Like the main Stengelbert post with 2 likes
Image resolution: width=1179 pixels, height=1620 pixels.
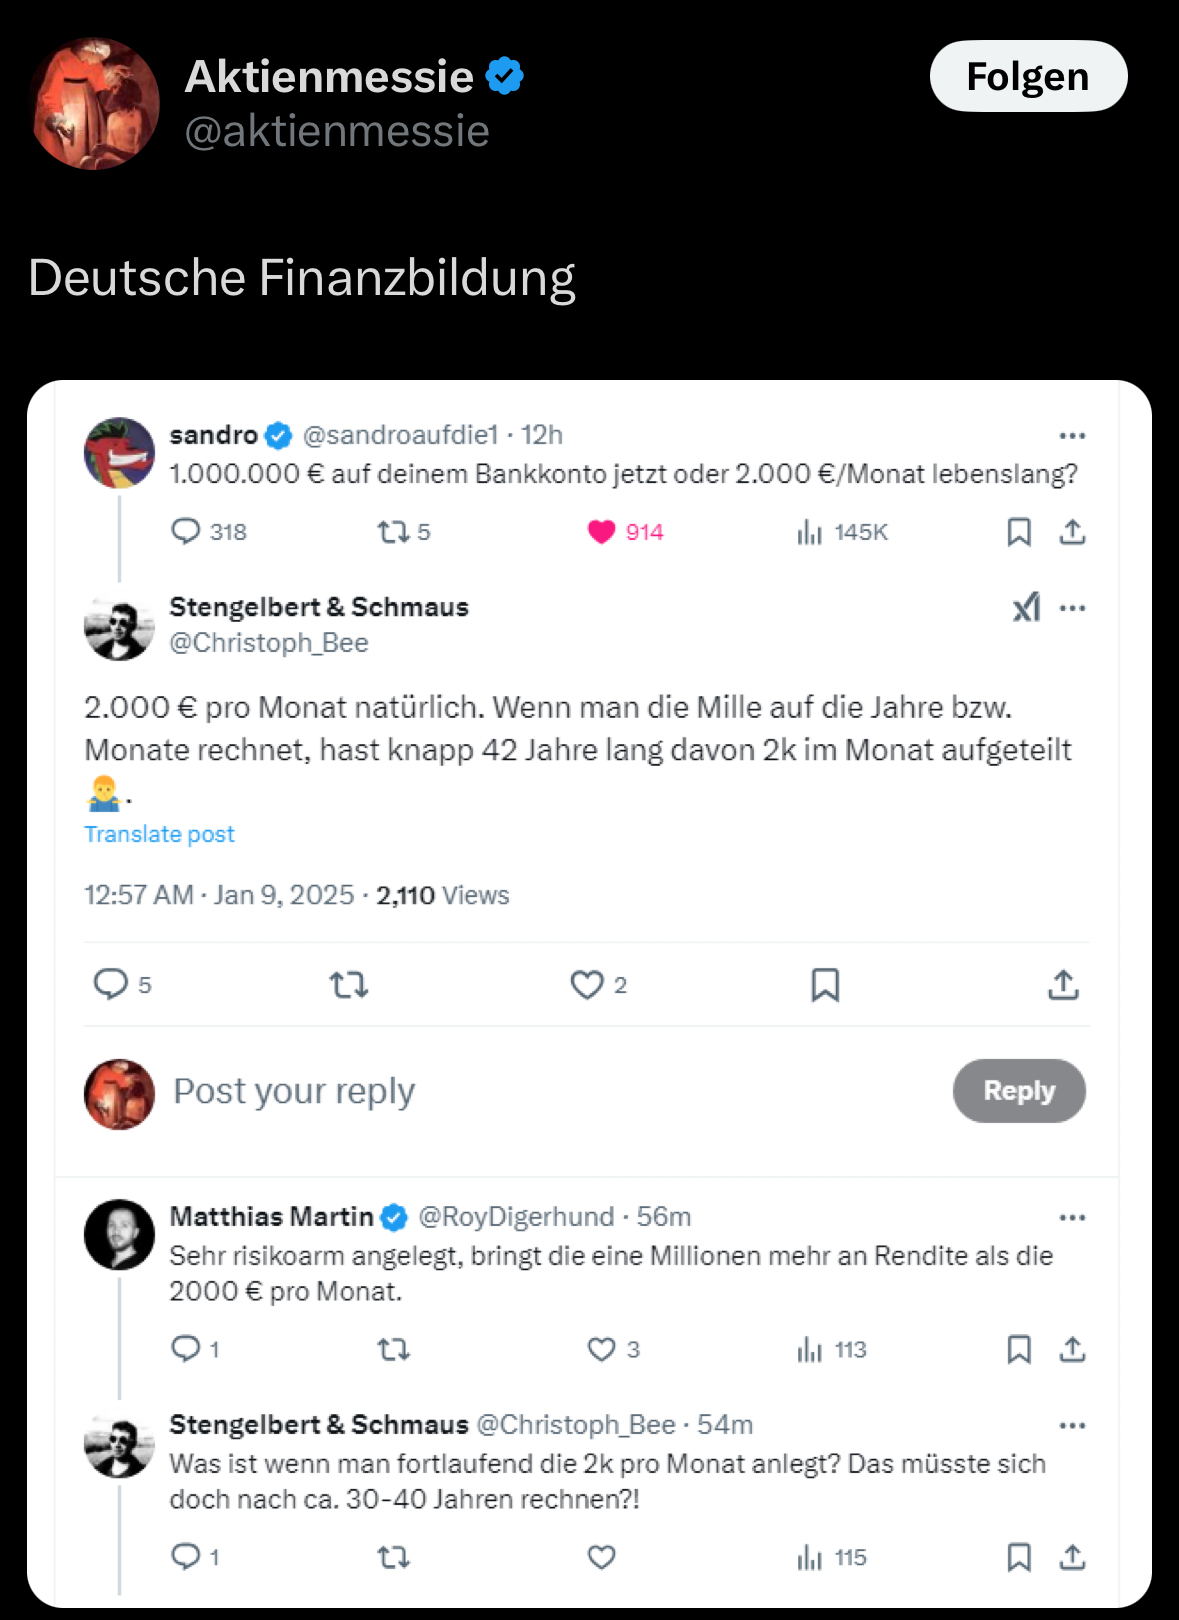tap(587, 985)
